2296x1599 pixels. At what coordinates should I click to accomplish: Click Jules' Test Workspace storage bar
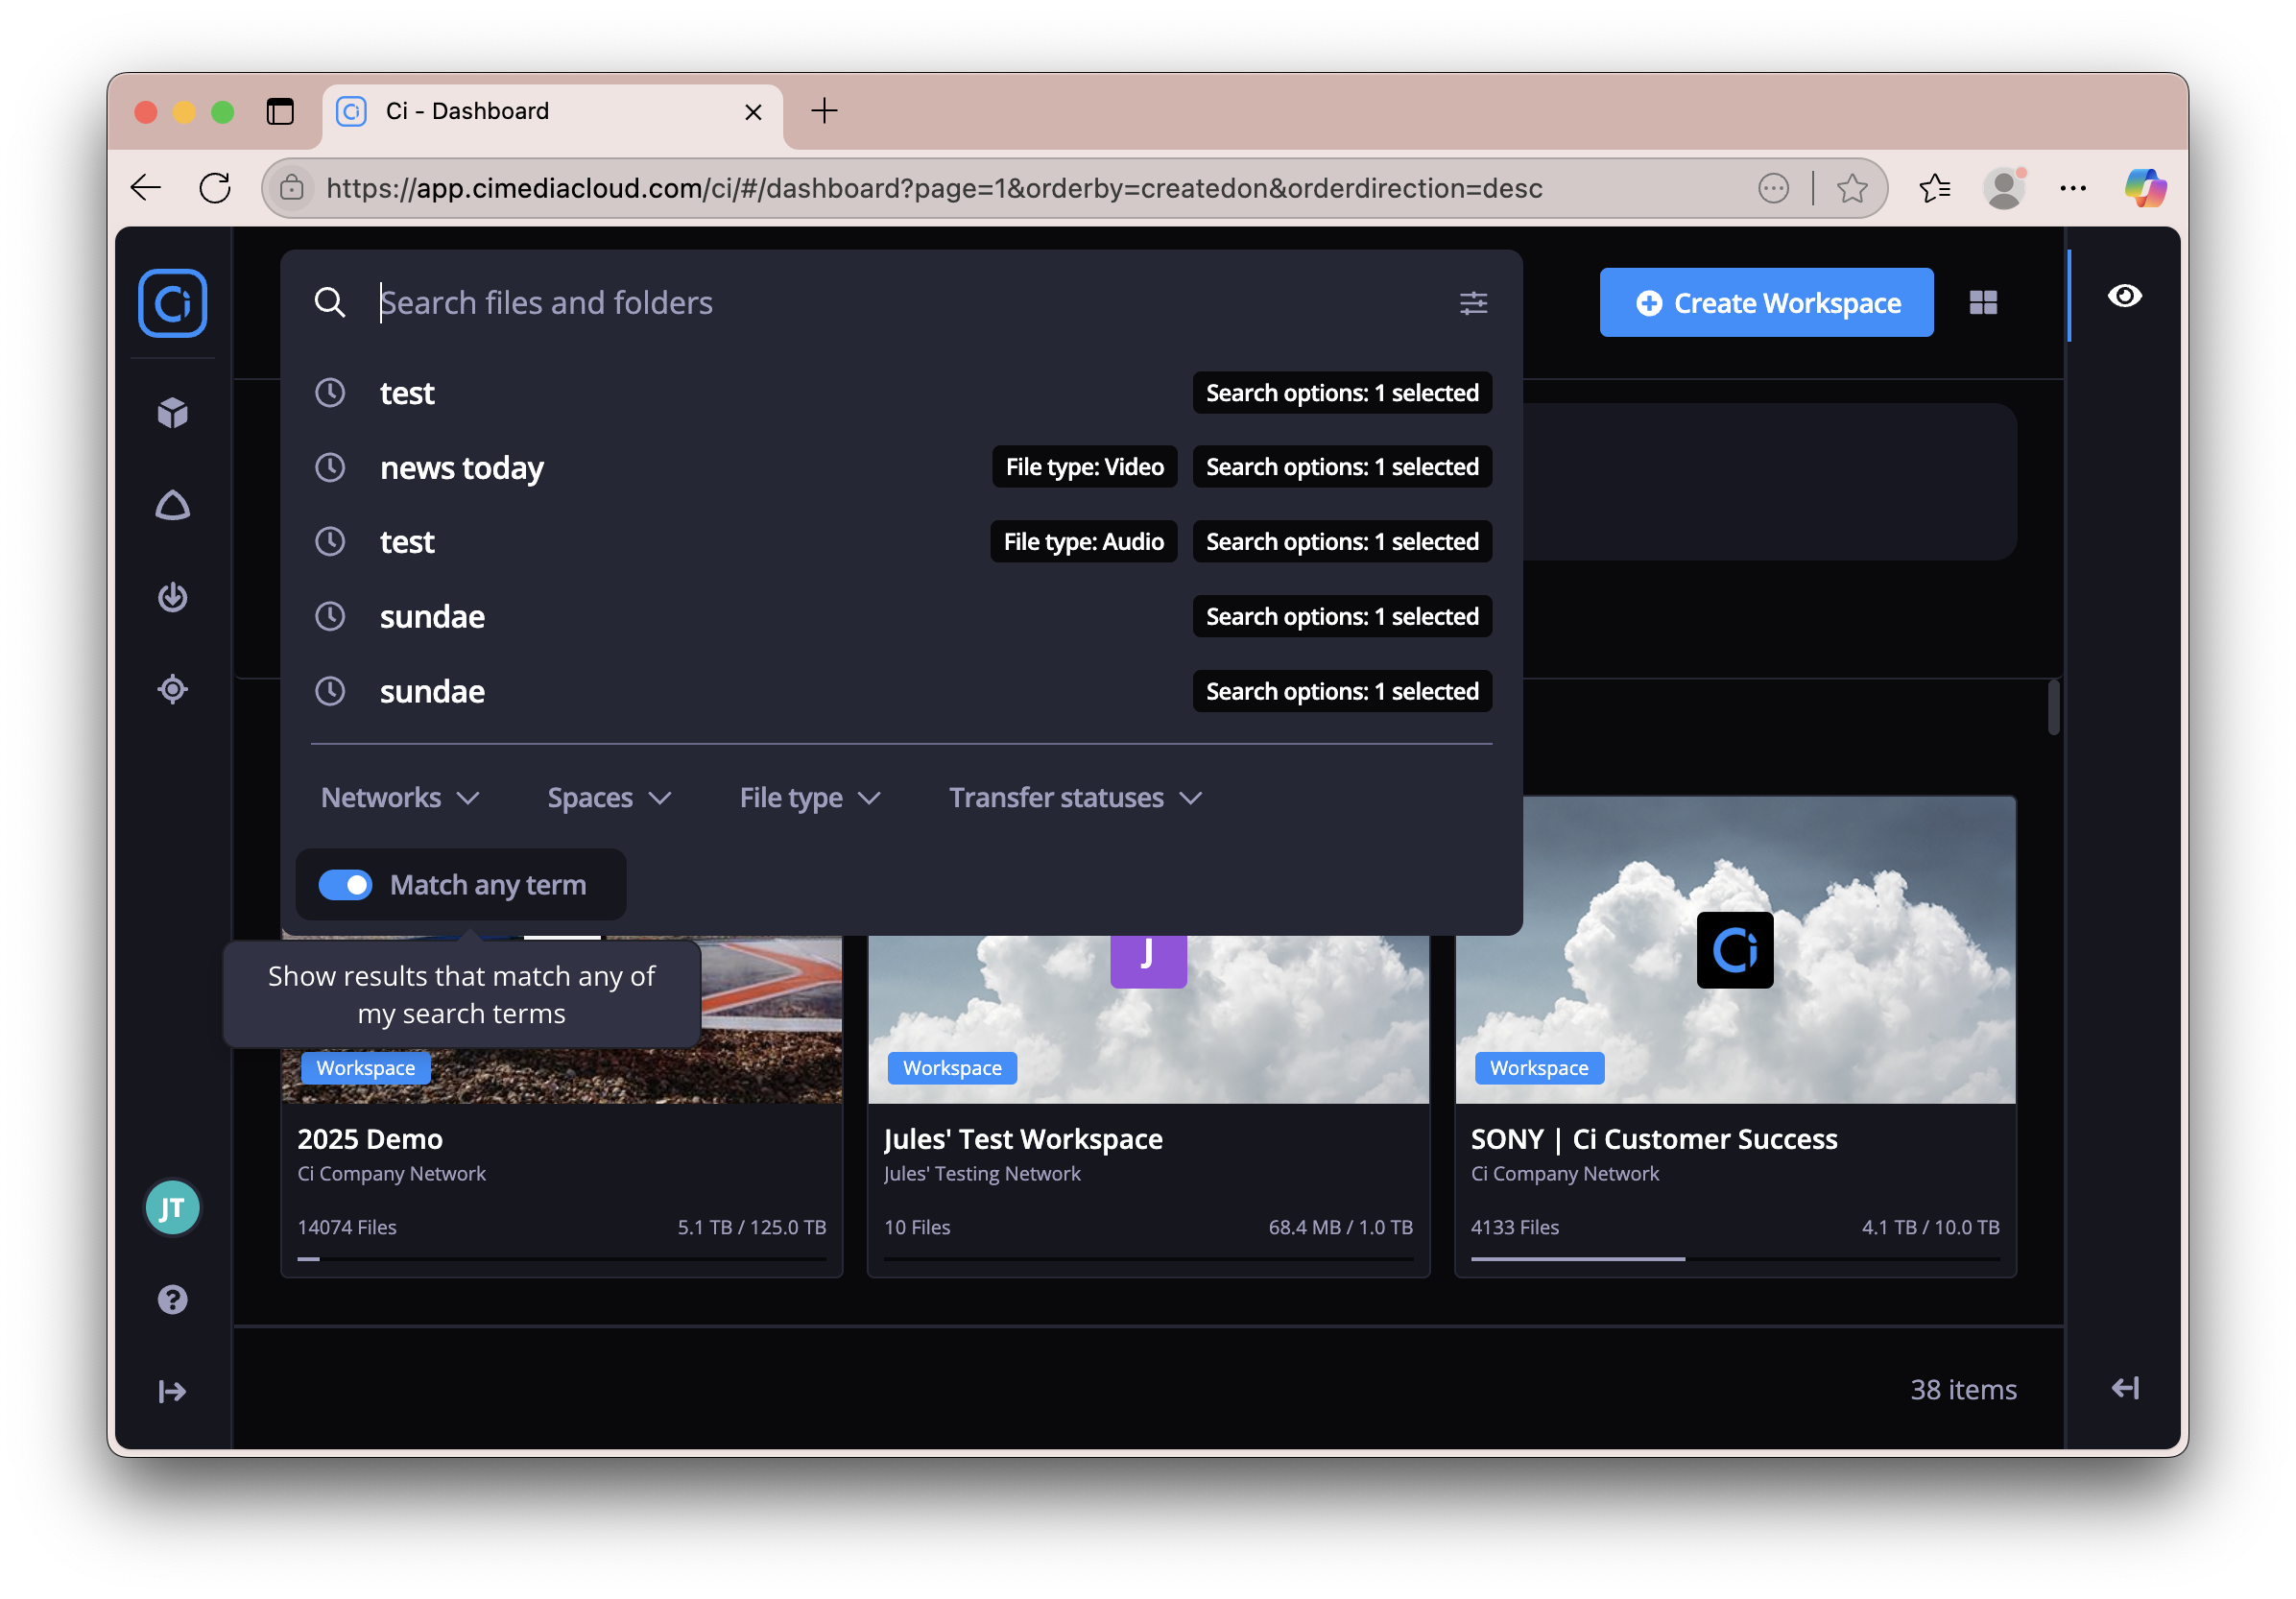point(1148,1259)
